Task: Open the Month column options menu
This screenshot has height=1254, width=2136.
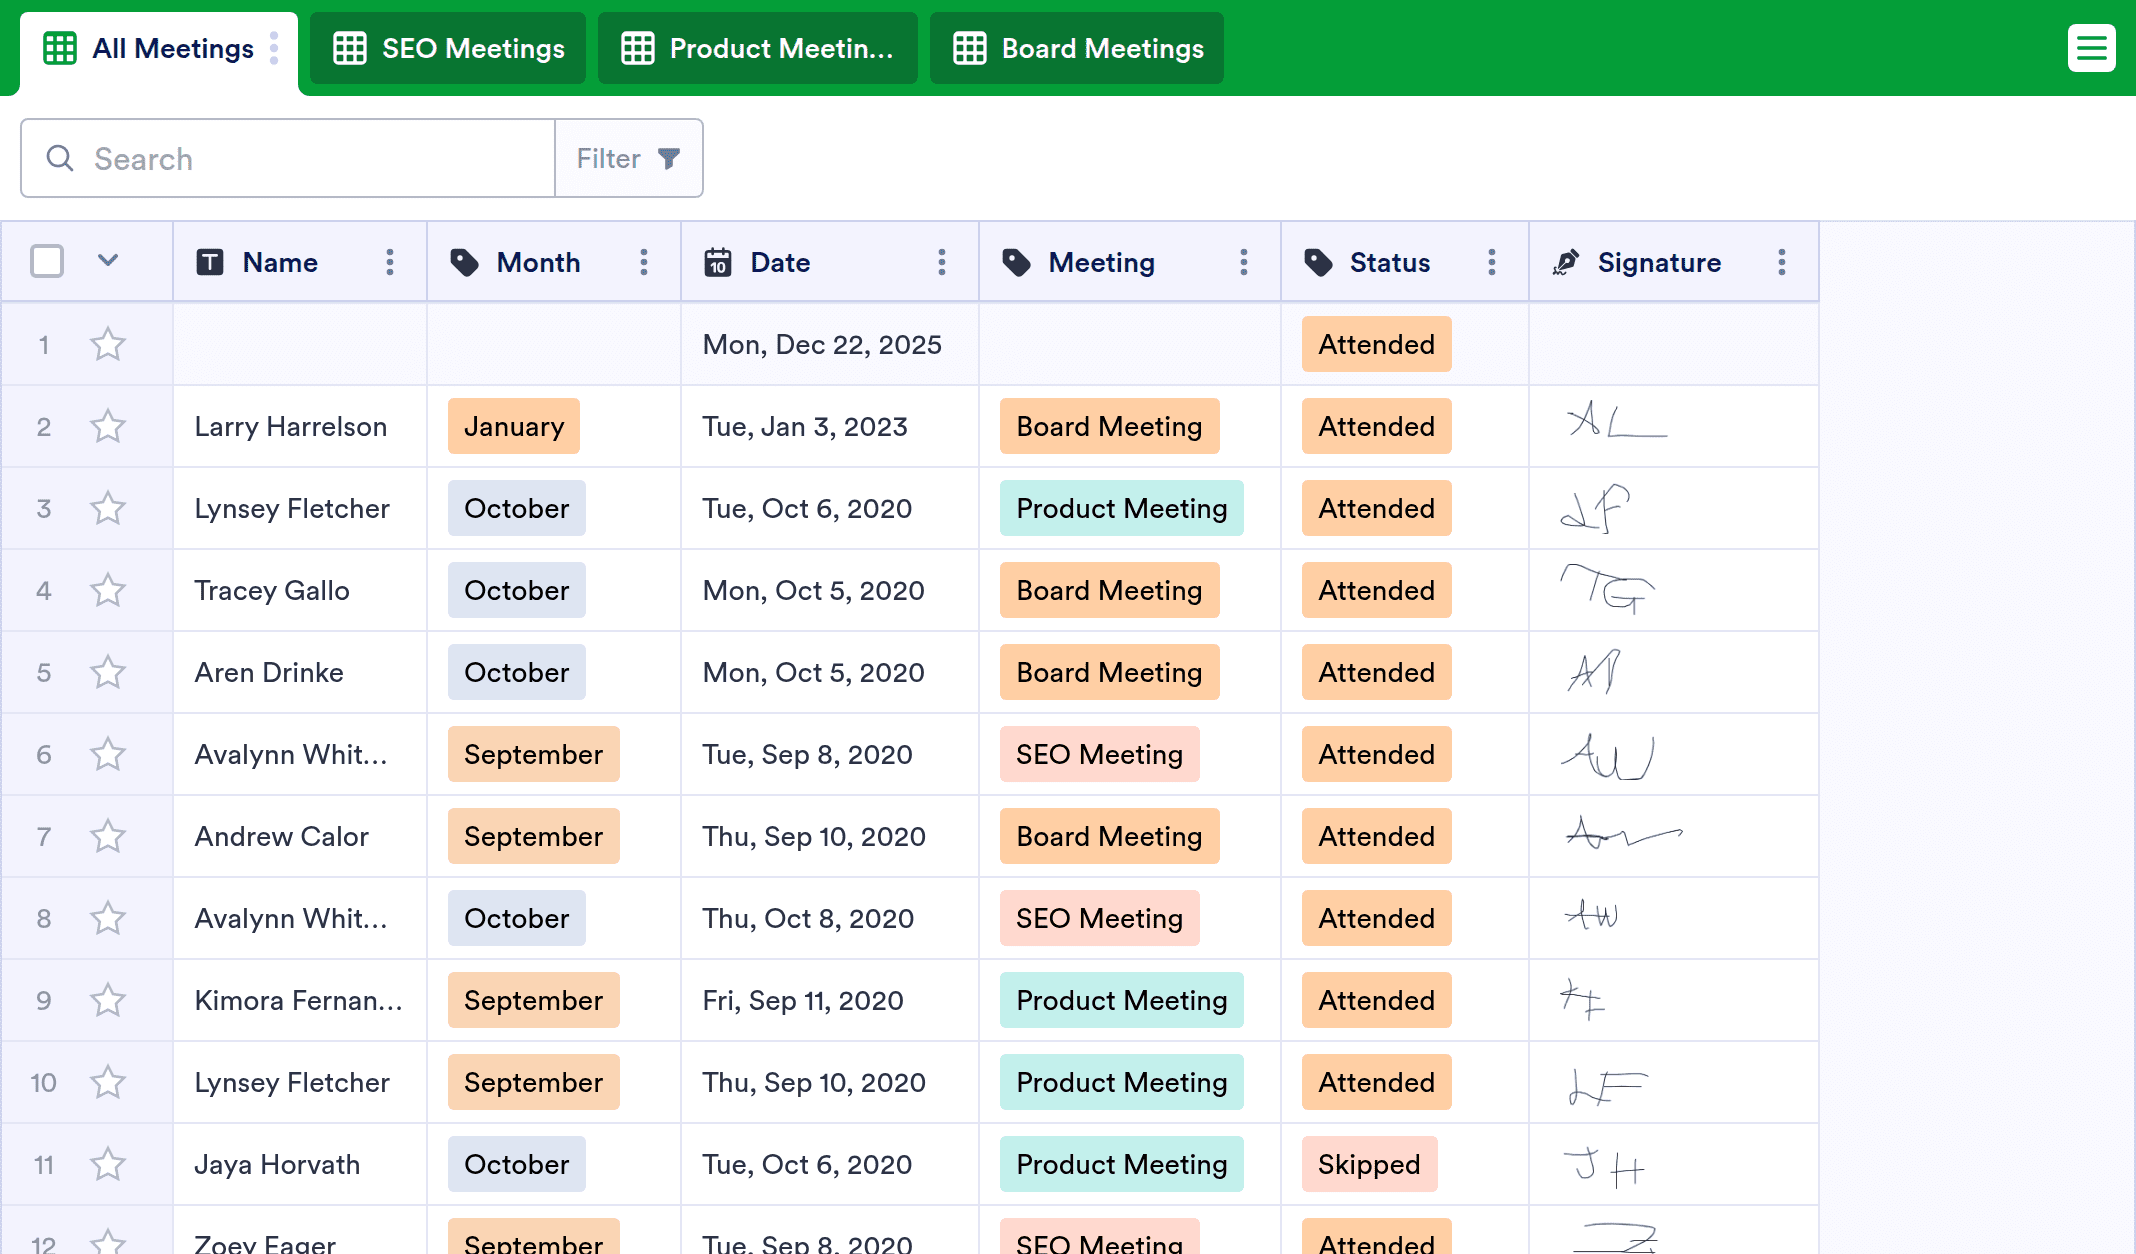Action: pyautogui.click(x=643, y=262)
